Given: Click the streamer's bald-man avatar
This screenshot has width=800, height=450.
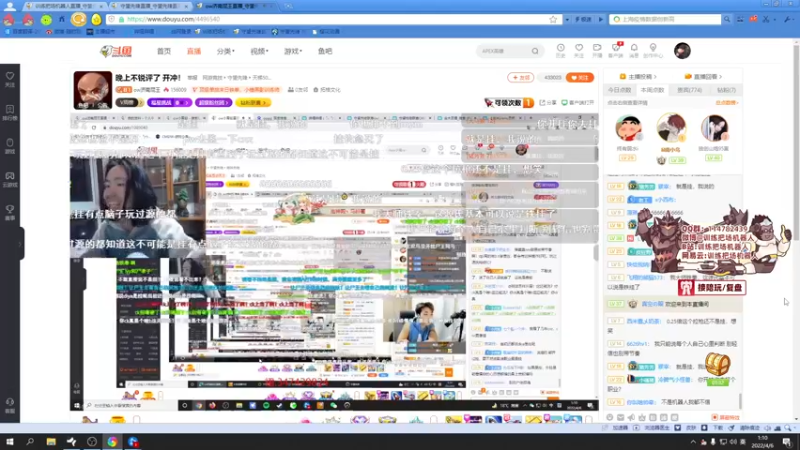Looking at the screenshot, I should point(93,90).
